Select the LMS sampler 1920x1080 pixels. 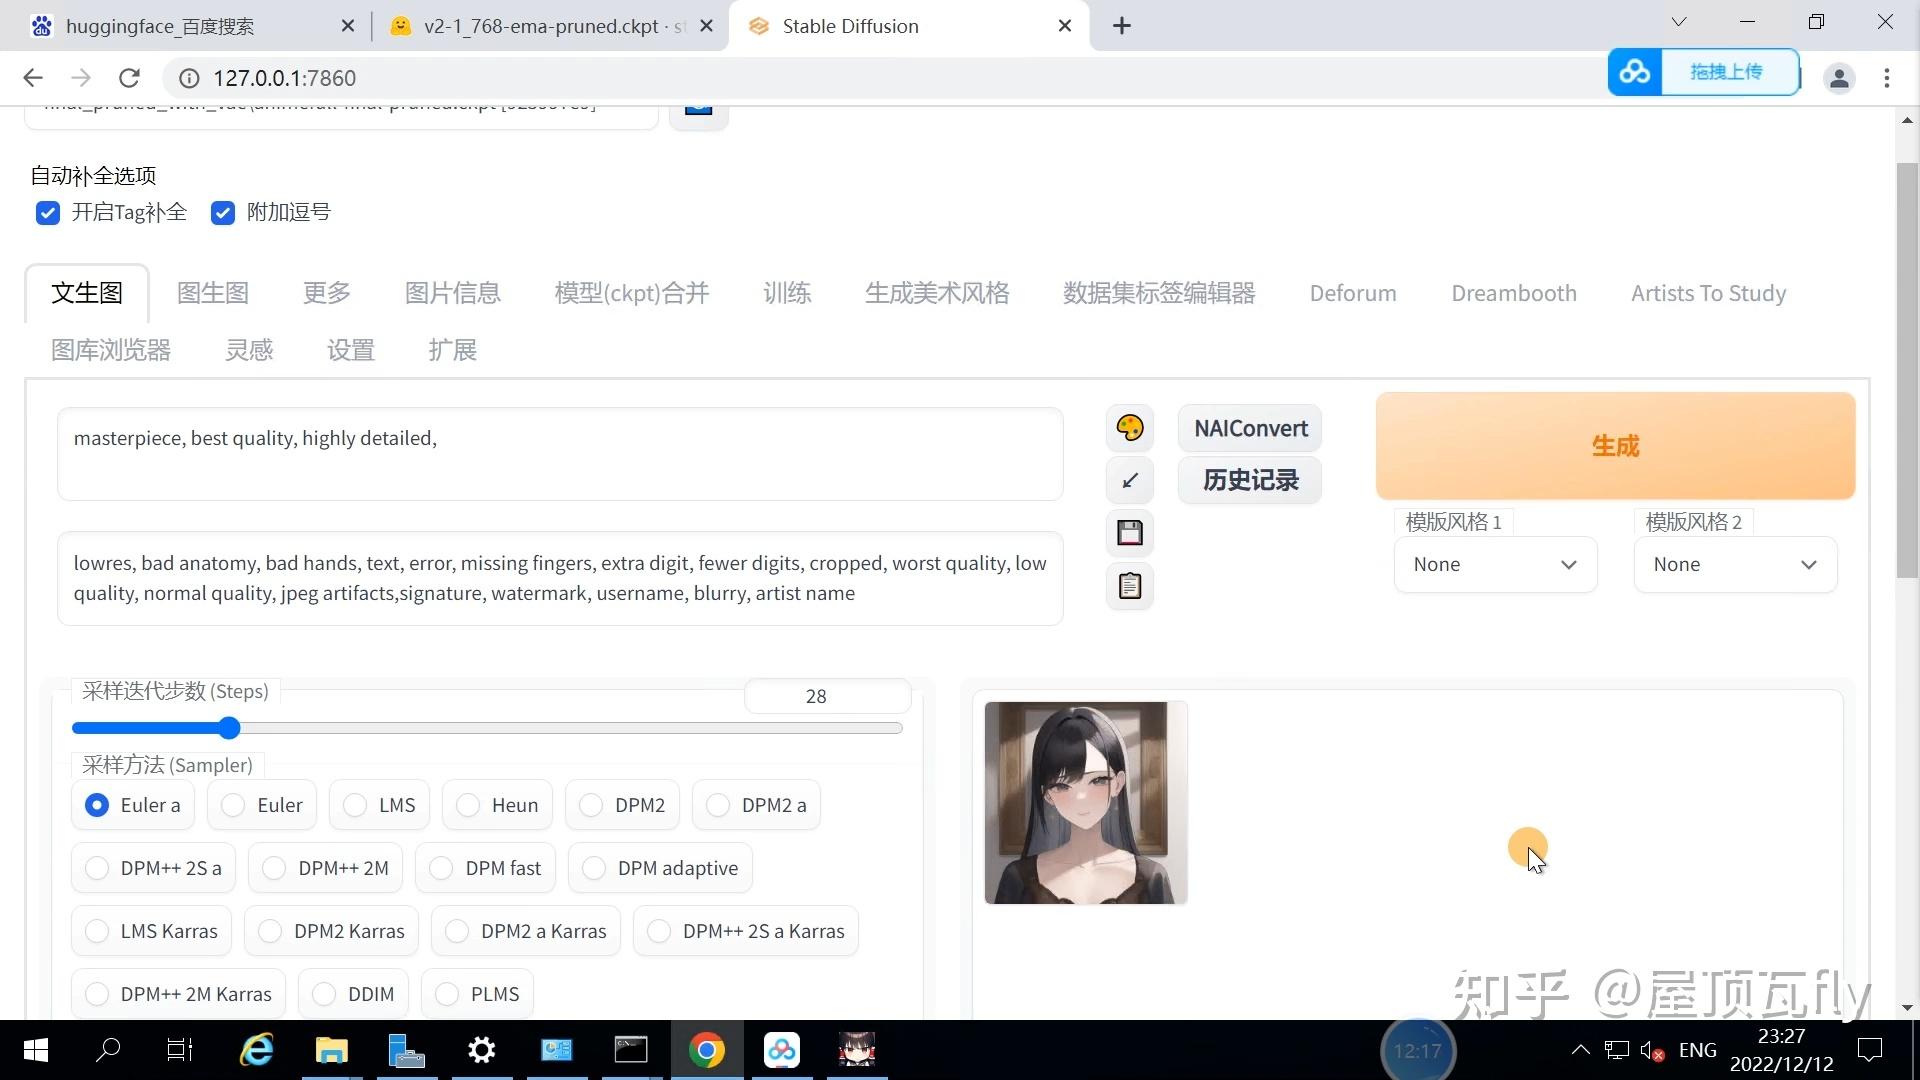379,805
